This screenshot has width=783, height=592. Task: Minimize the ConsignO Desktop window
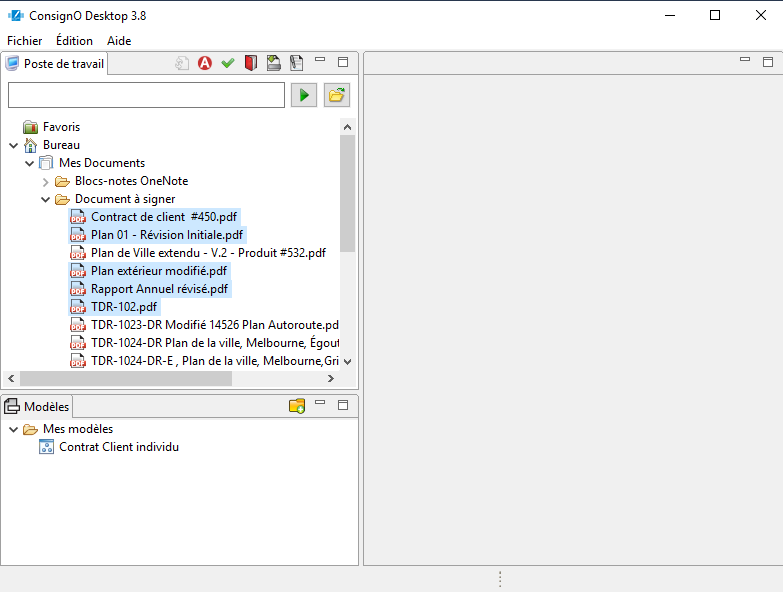point(670,15)
